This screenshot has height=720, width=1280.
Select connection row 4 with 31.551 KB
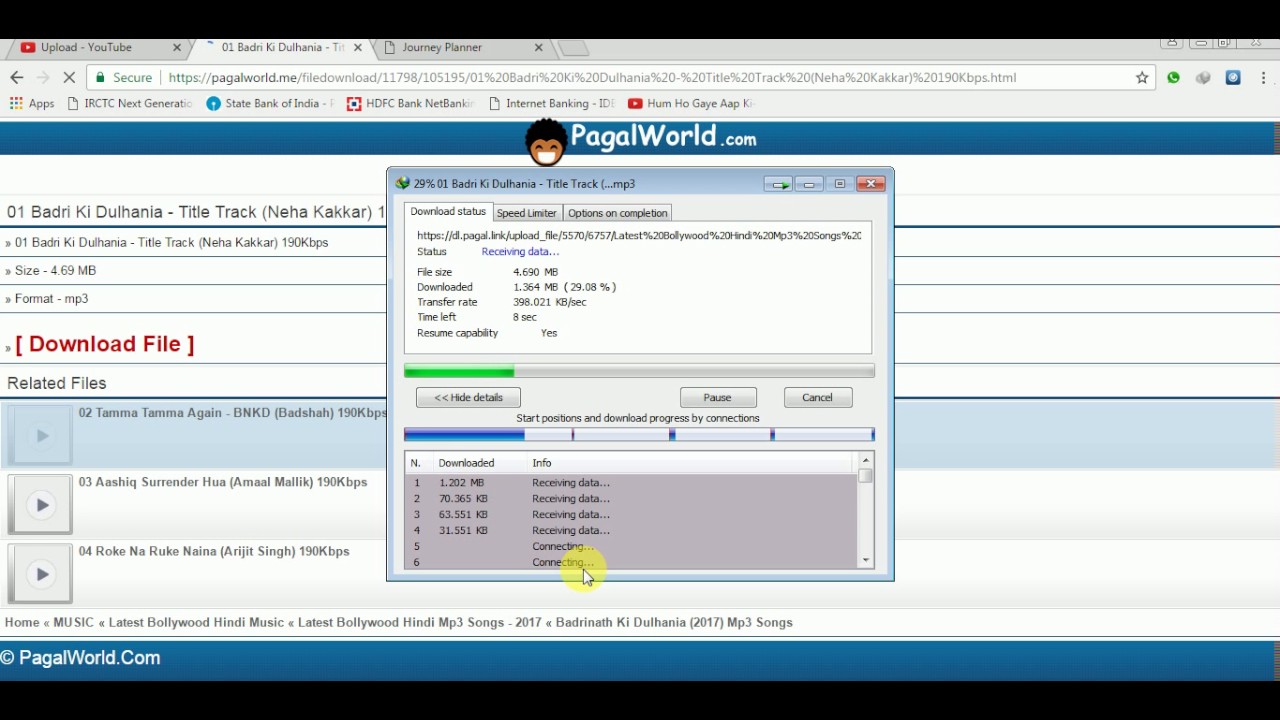[x=631, y=531]
